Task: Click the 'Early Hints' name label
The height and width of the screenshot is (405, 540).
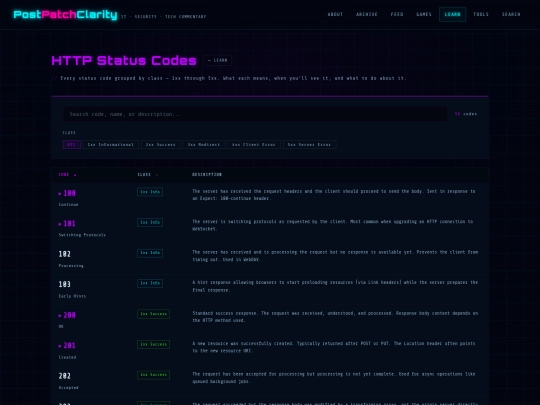Action: click(72, 296)
